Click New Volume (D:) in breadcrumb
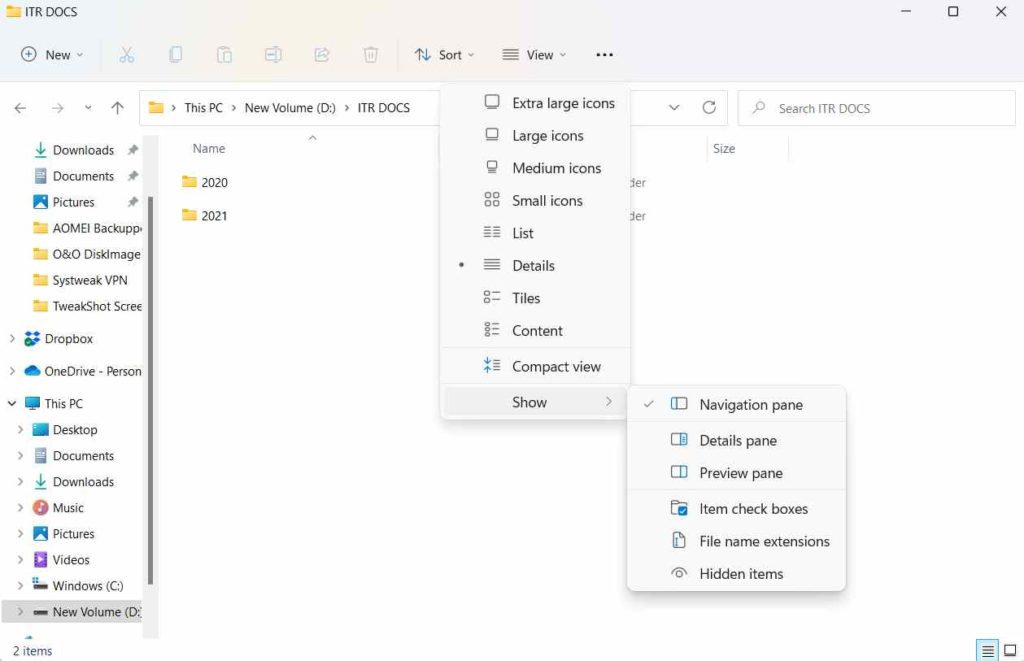1024x661 pixels. (290, 108)
